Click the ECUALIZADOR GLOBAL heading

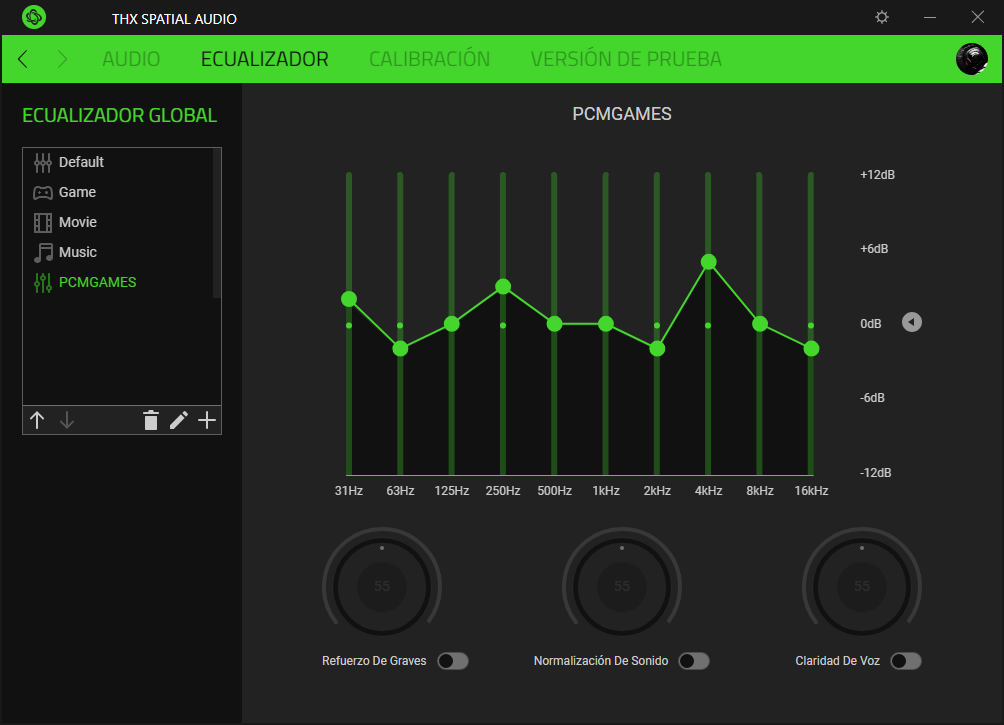point(120,115)
